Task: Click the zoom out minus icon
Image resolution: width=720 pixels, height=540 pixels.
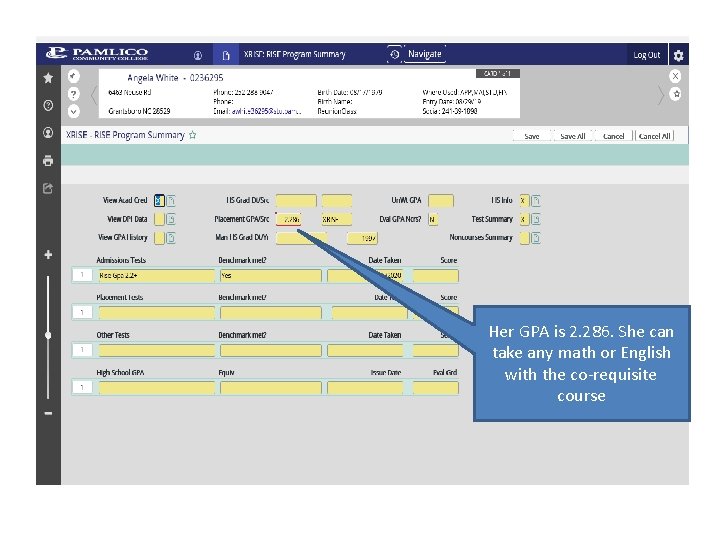Action: tap(48, 413)
